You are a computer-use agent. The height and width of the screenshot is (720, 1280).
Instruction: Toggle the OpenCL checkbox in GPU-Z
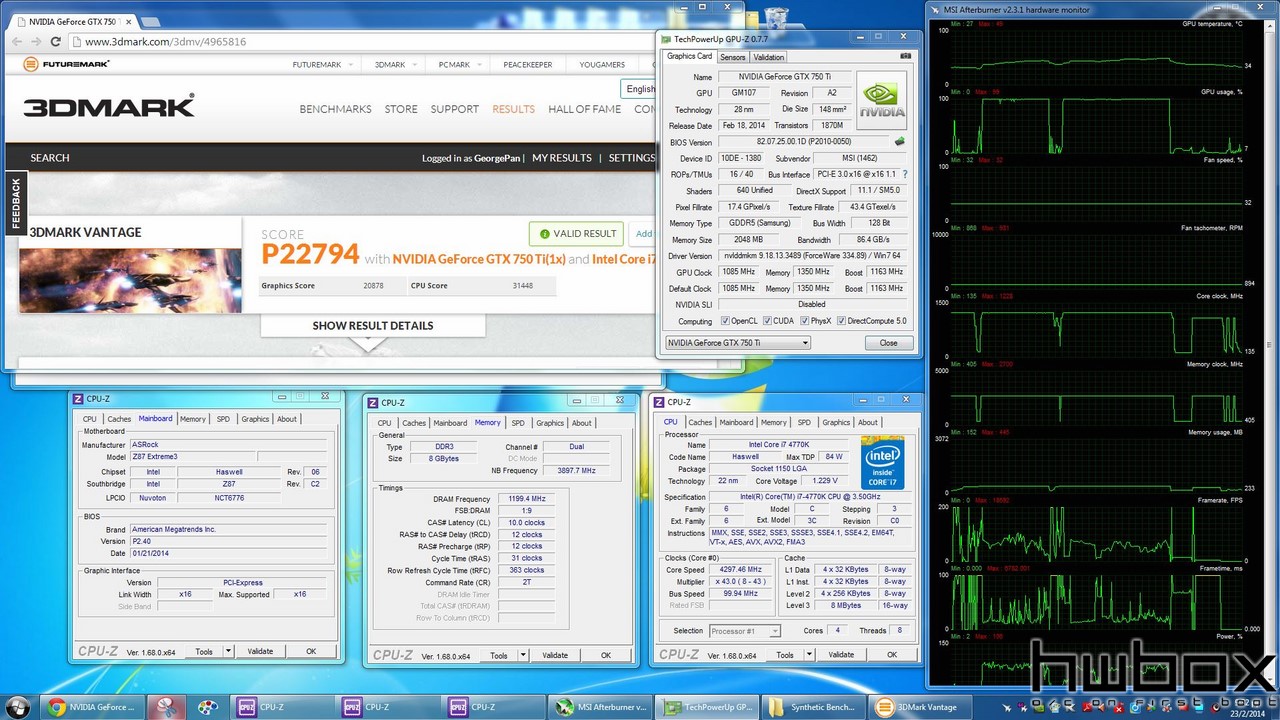(725, 321)
